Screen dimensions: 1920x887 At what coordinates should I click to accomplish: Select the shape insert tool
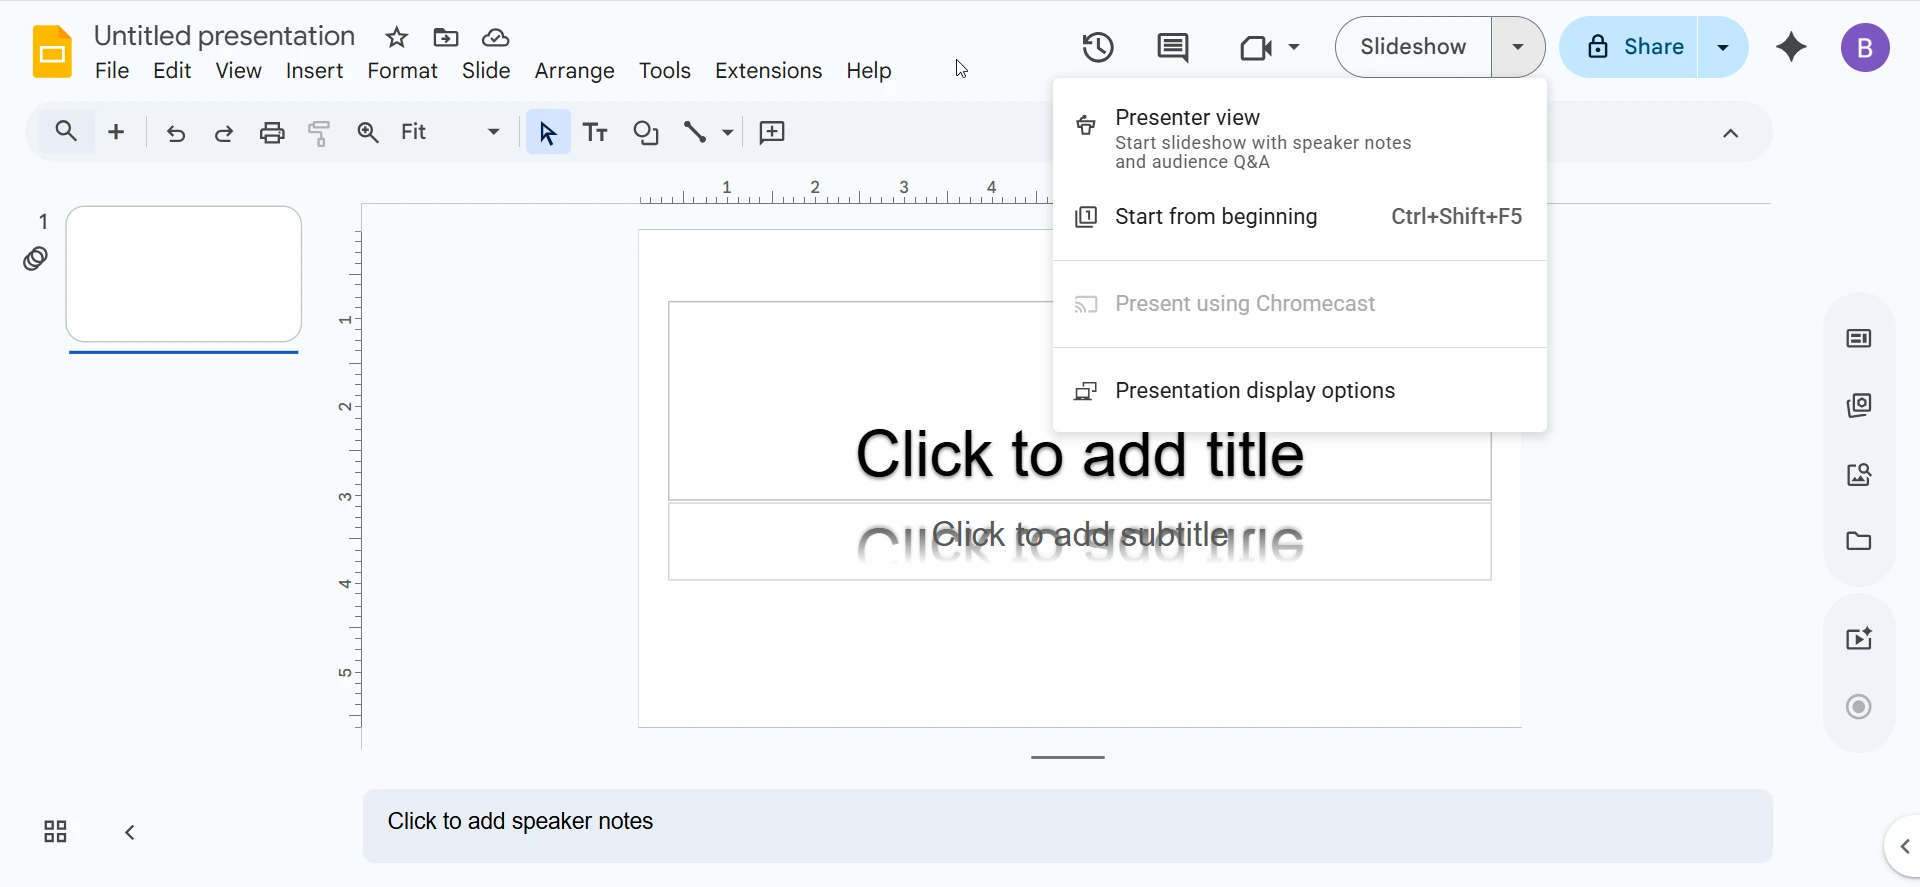pos(646,132)
